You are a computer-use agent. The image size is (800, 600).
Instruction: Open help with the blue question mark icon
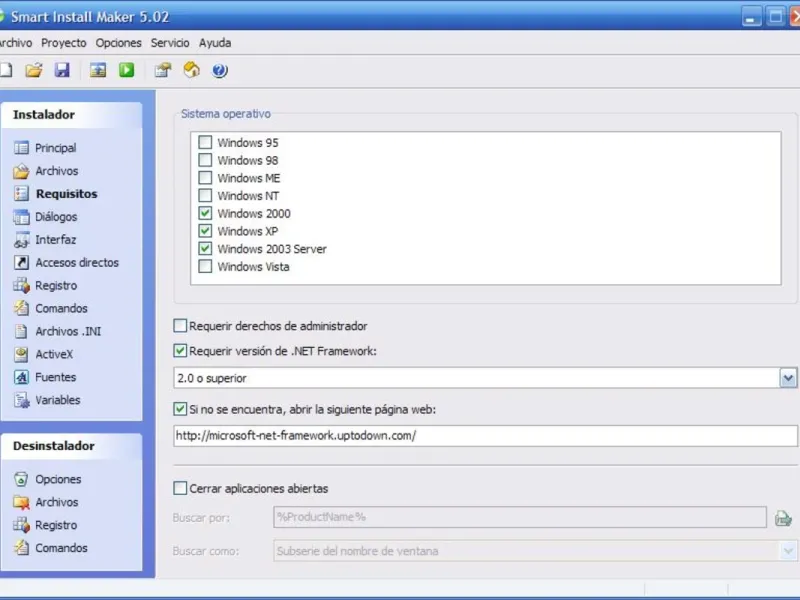coord(220,70)
